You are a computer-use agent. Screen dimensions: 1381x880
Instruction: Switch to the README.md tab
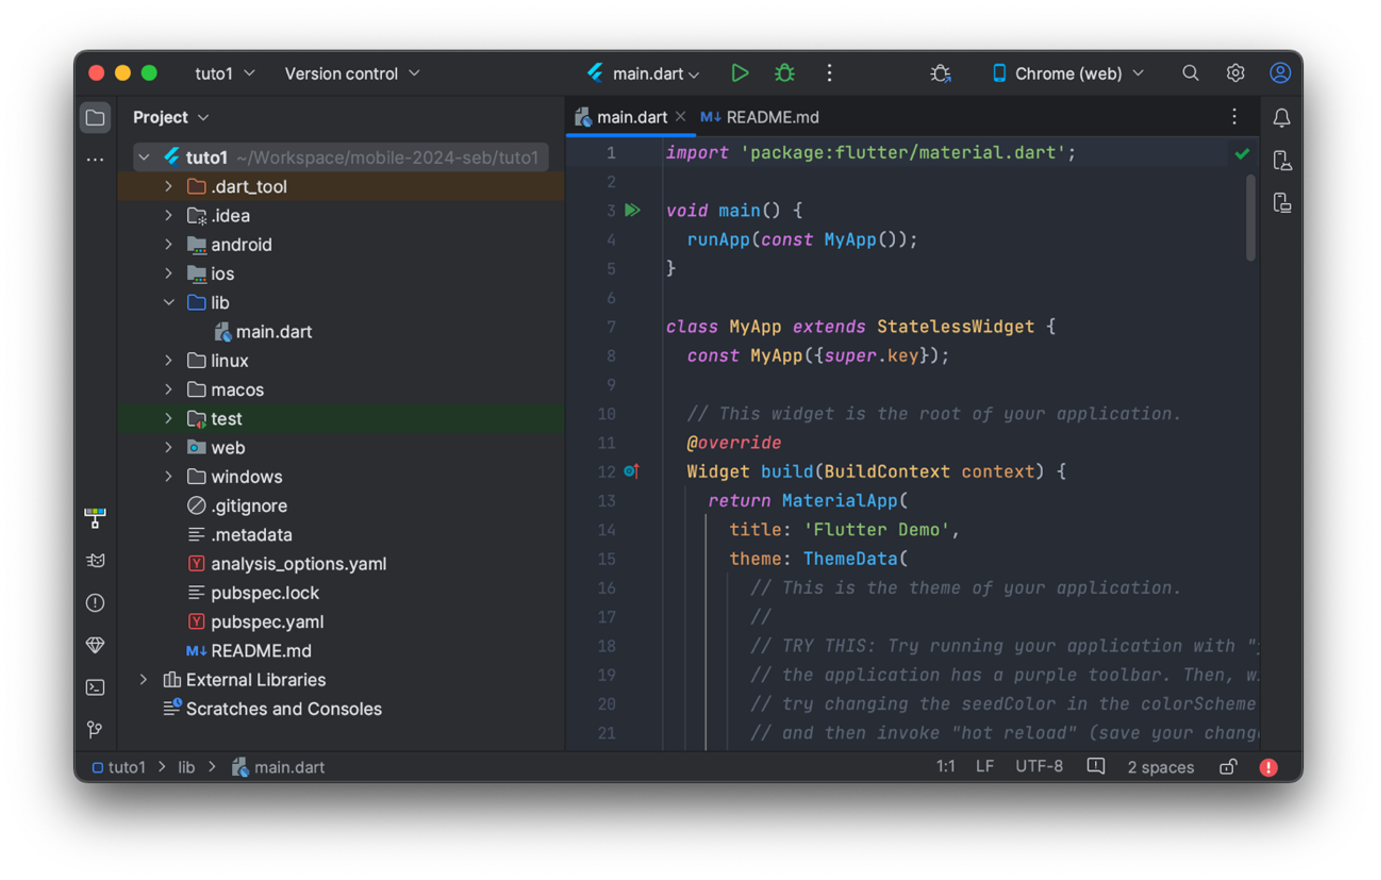771,117
